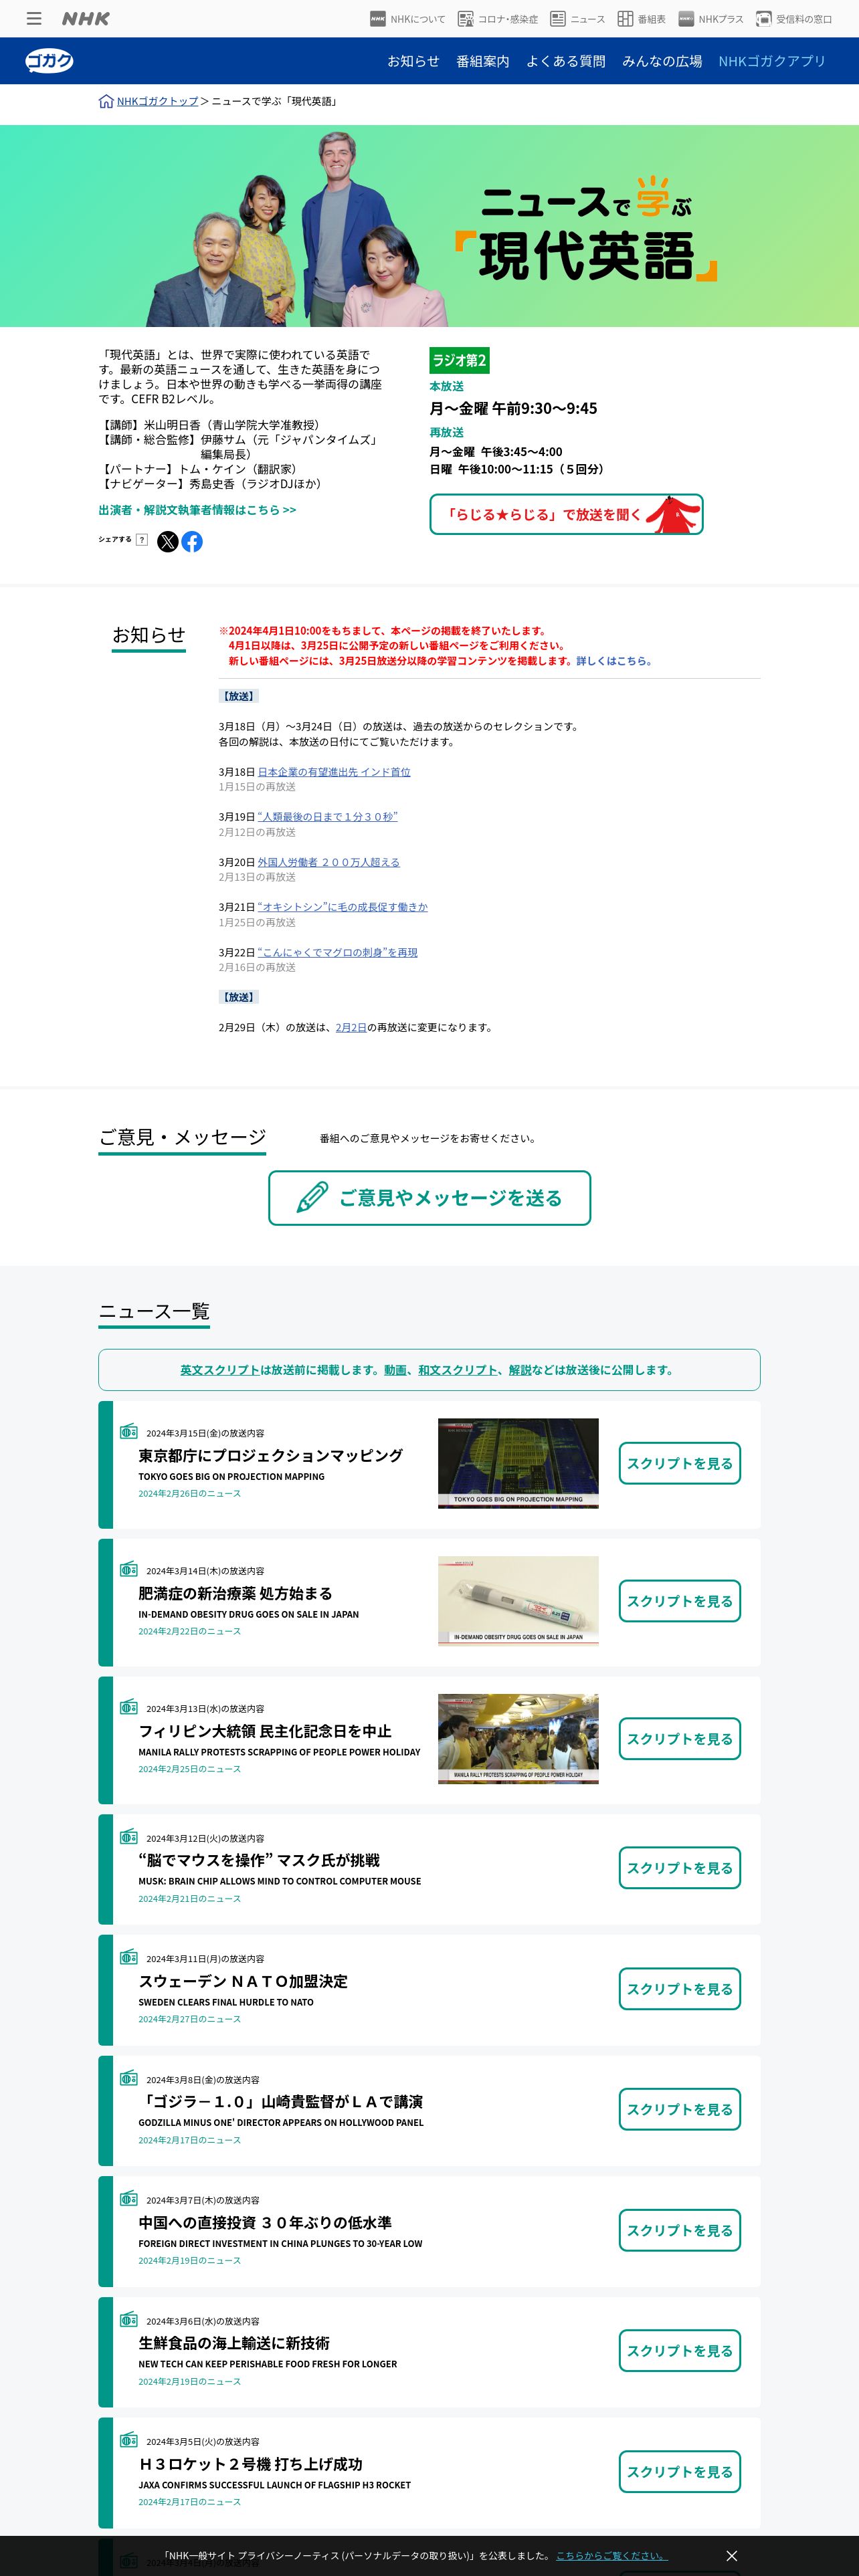Open 日本企業の有望進出先 インド首位 link
The image size is (859, 2576).
tap(334, 772)
